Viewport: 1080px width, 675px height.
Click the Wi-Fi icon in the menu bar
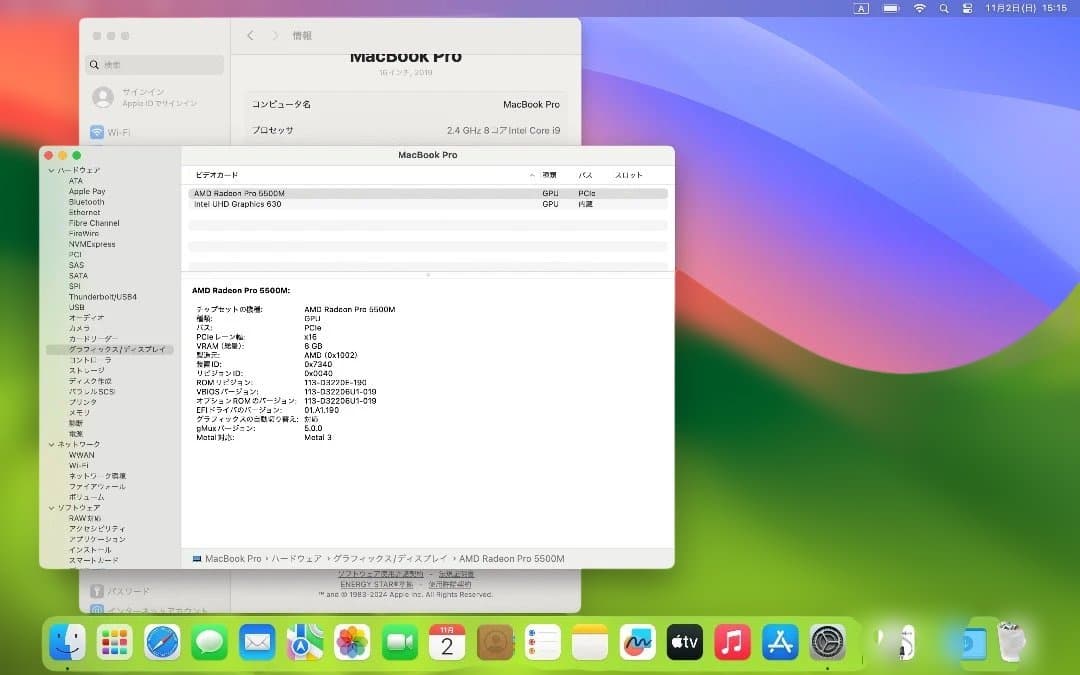(x=919, y=8)
